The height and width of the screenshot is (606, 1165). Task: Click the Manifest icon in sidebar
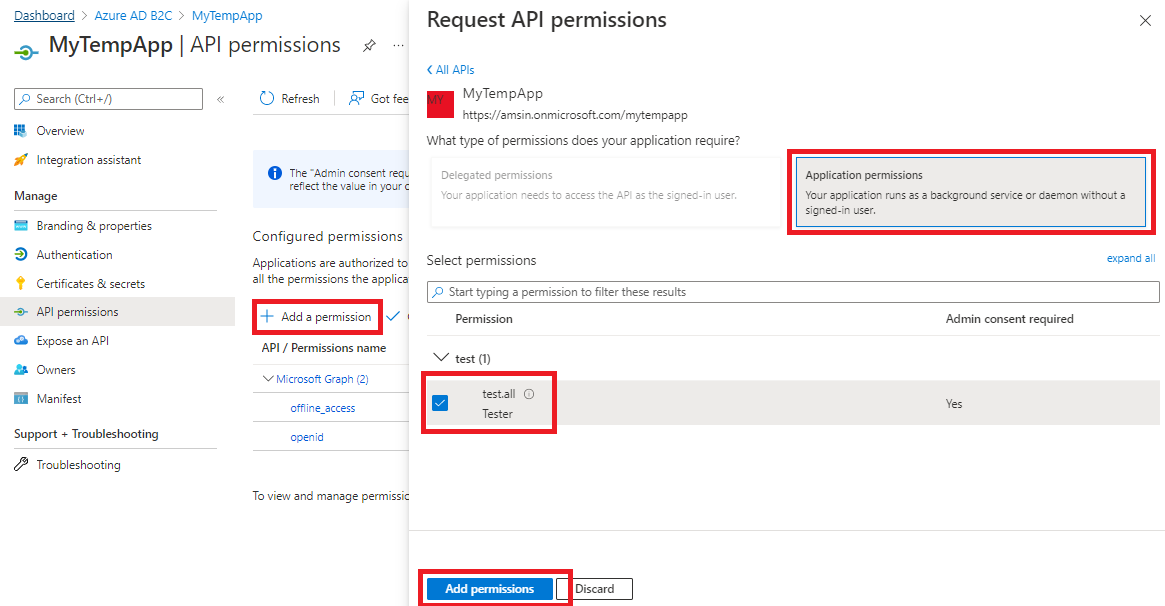click(x=20, y=399)
